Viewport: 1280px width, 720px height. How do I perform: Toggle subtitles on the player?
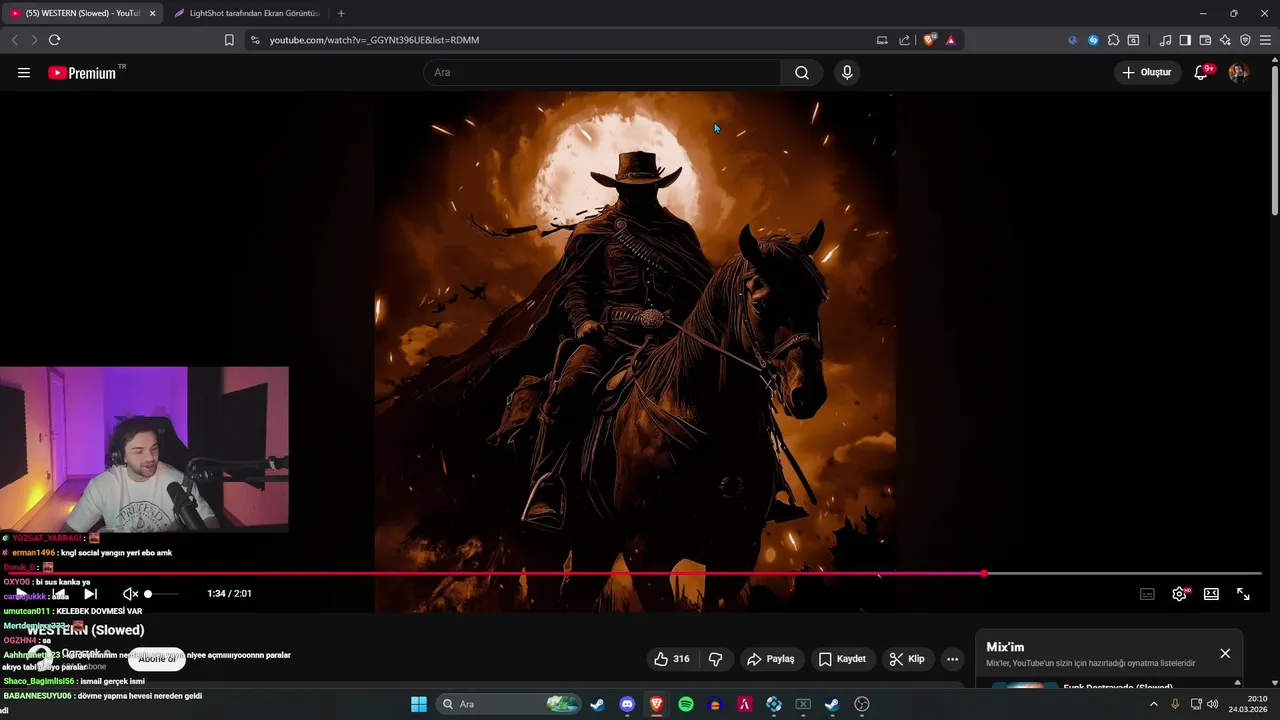1148,594
